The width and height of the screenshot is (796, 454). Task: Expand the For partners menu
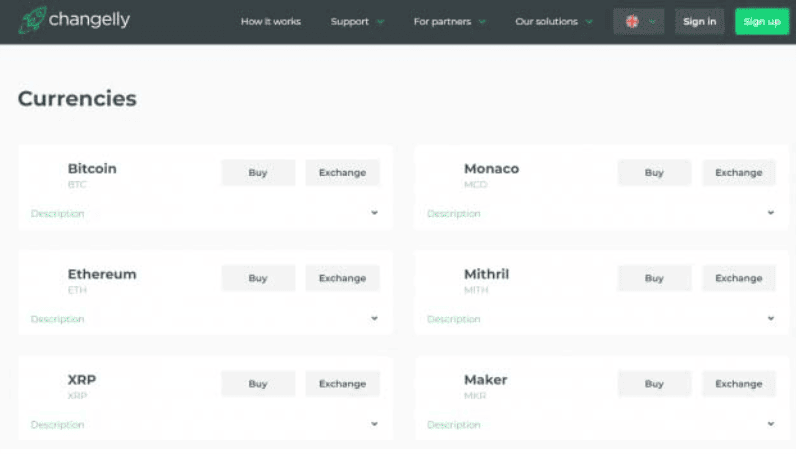[449, 22]
